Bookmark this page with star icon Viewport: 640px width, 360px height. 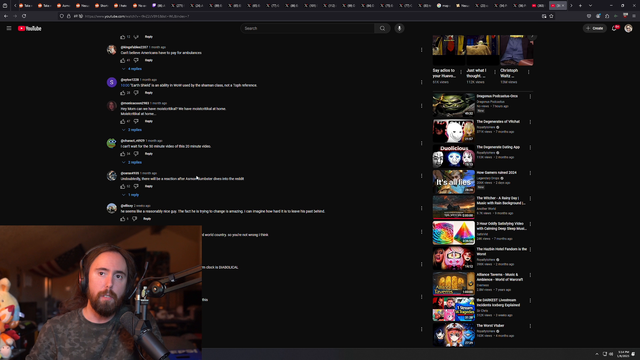[x=551, y=16]
